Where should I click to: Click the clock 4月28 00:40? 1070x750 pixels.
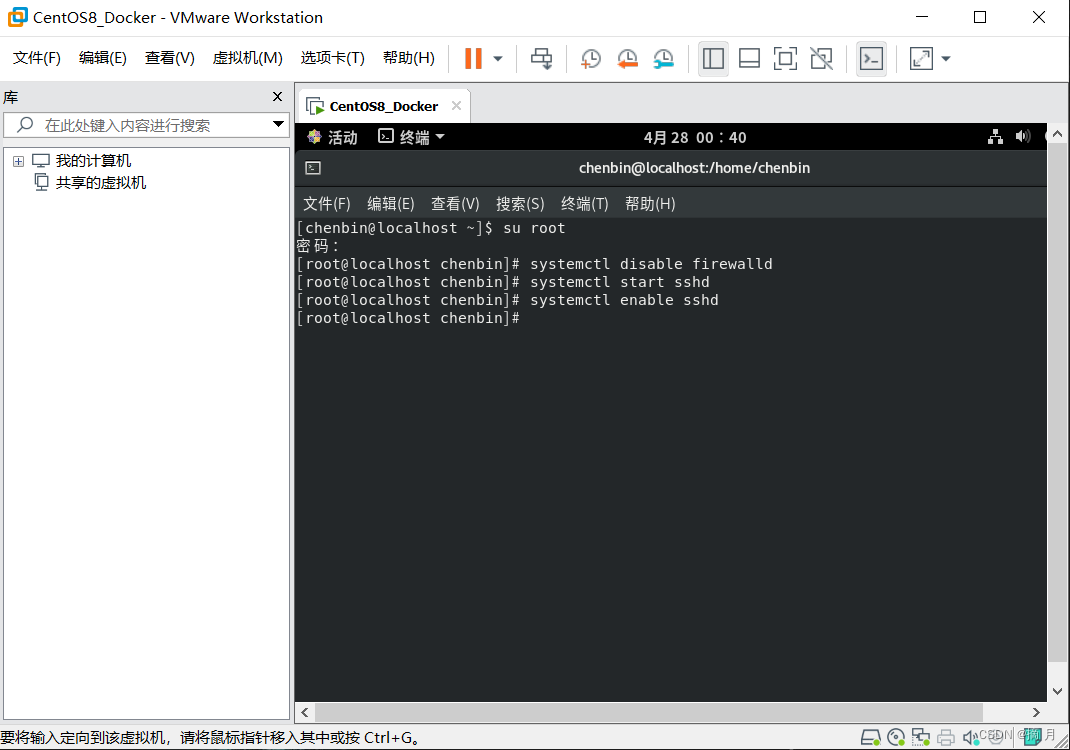[695, 138]
